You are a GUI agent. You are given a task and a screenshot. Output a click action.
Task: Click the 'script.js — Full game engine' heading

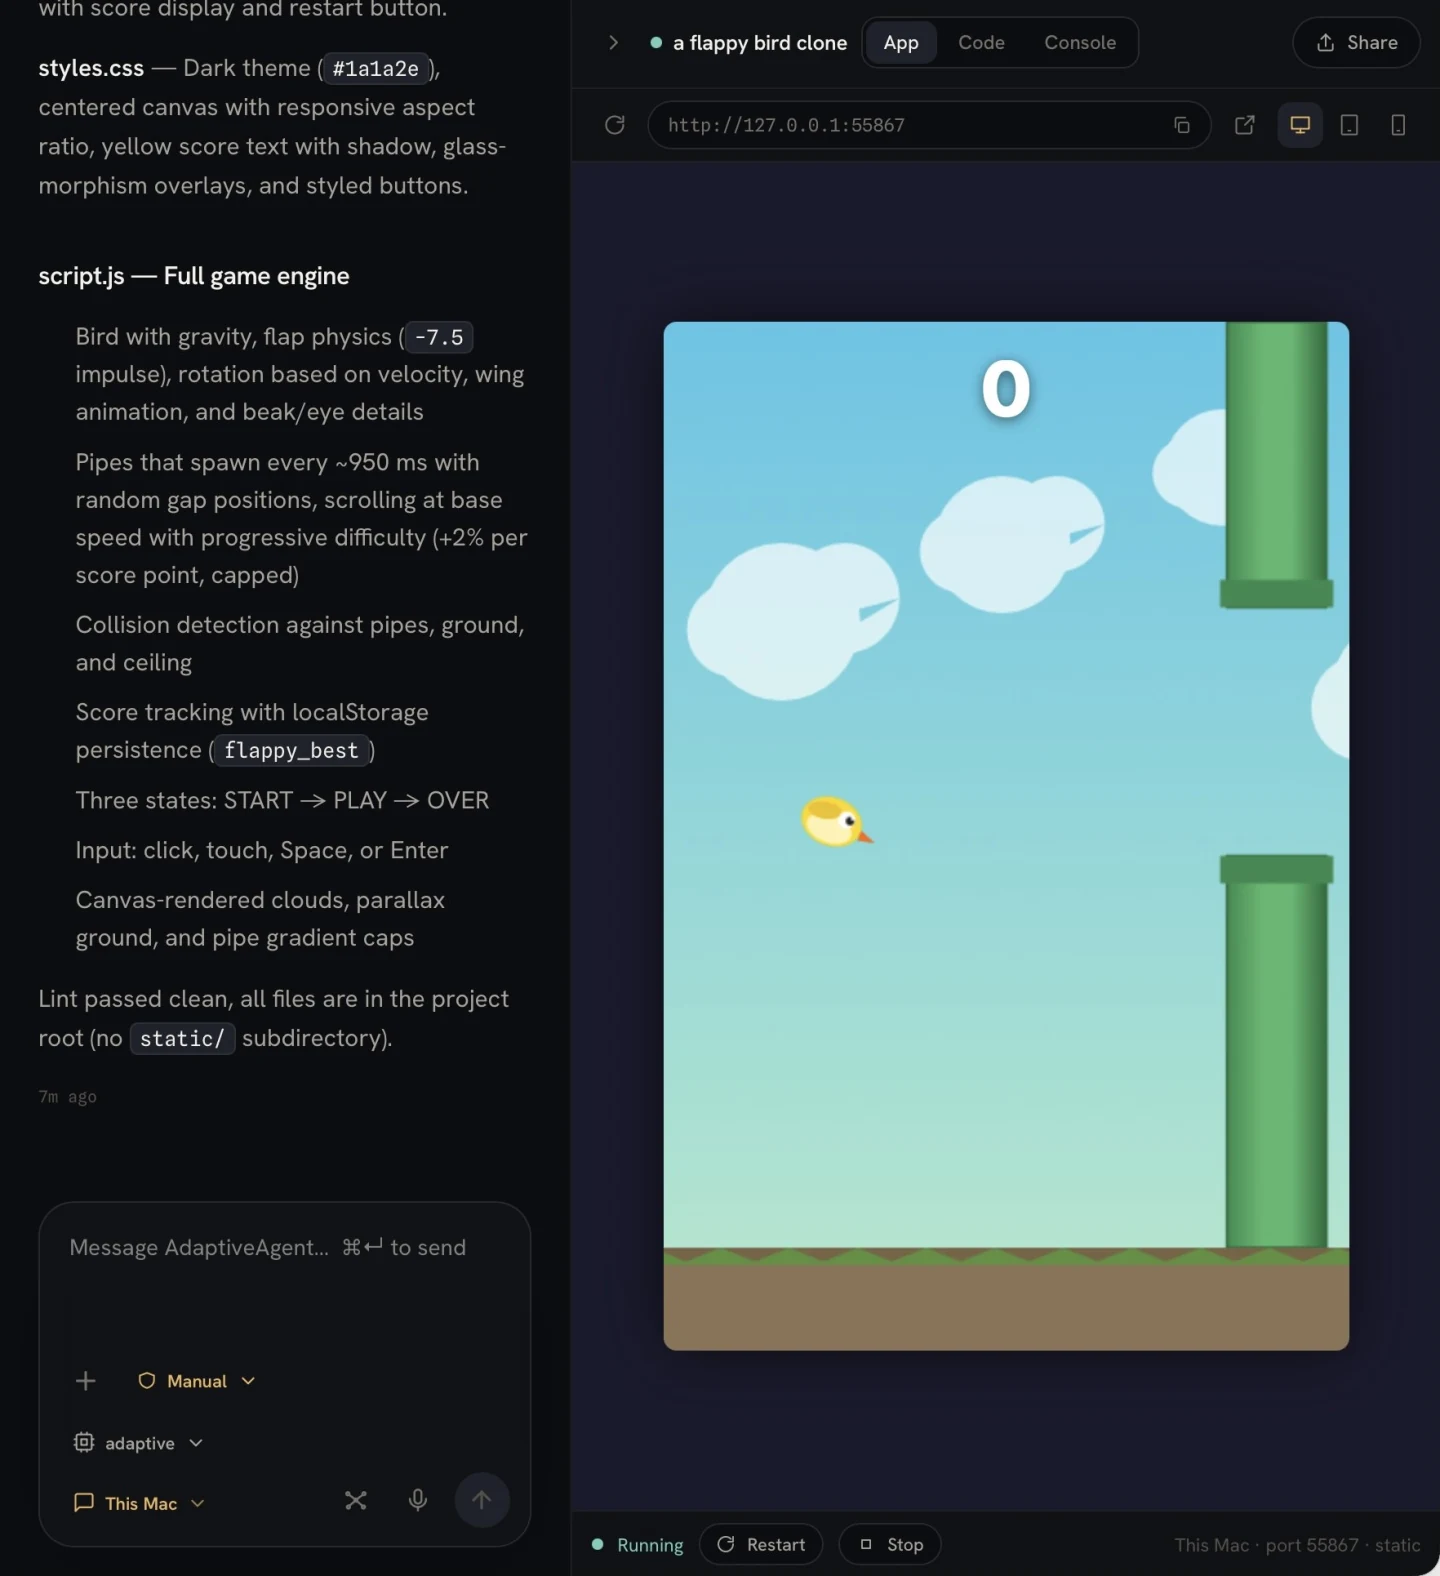(x=194, y=276)
